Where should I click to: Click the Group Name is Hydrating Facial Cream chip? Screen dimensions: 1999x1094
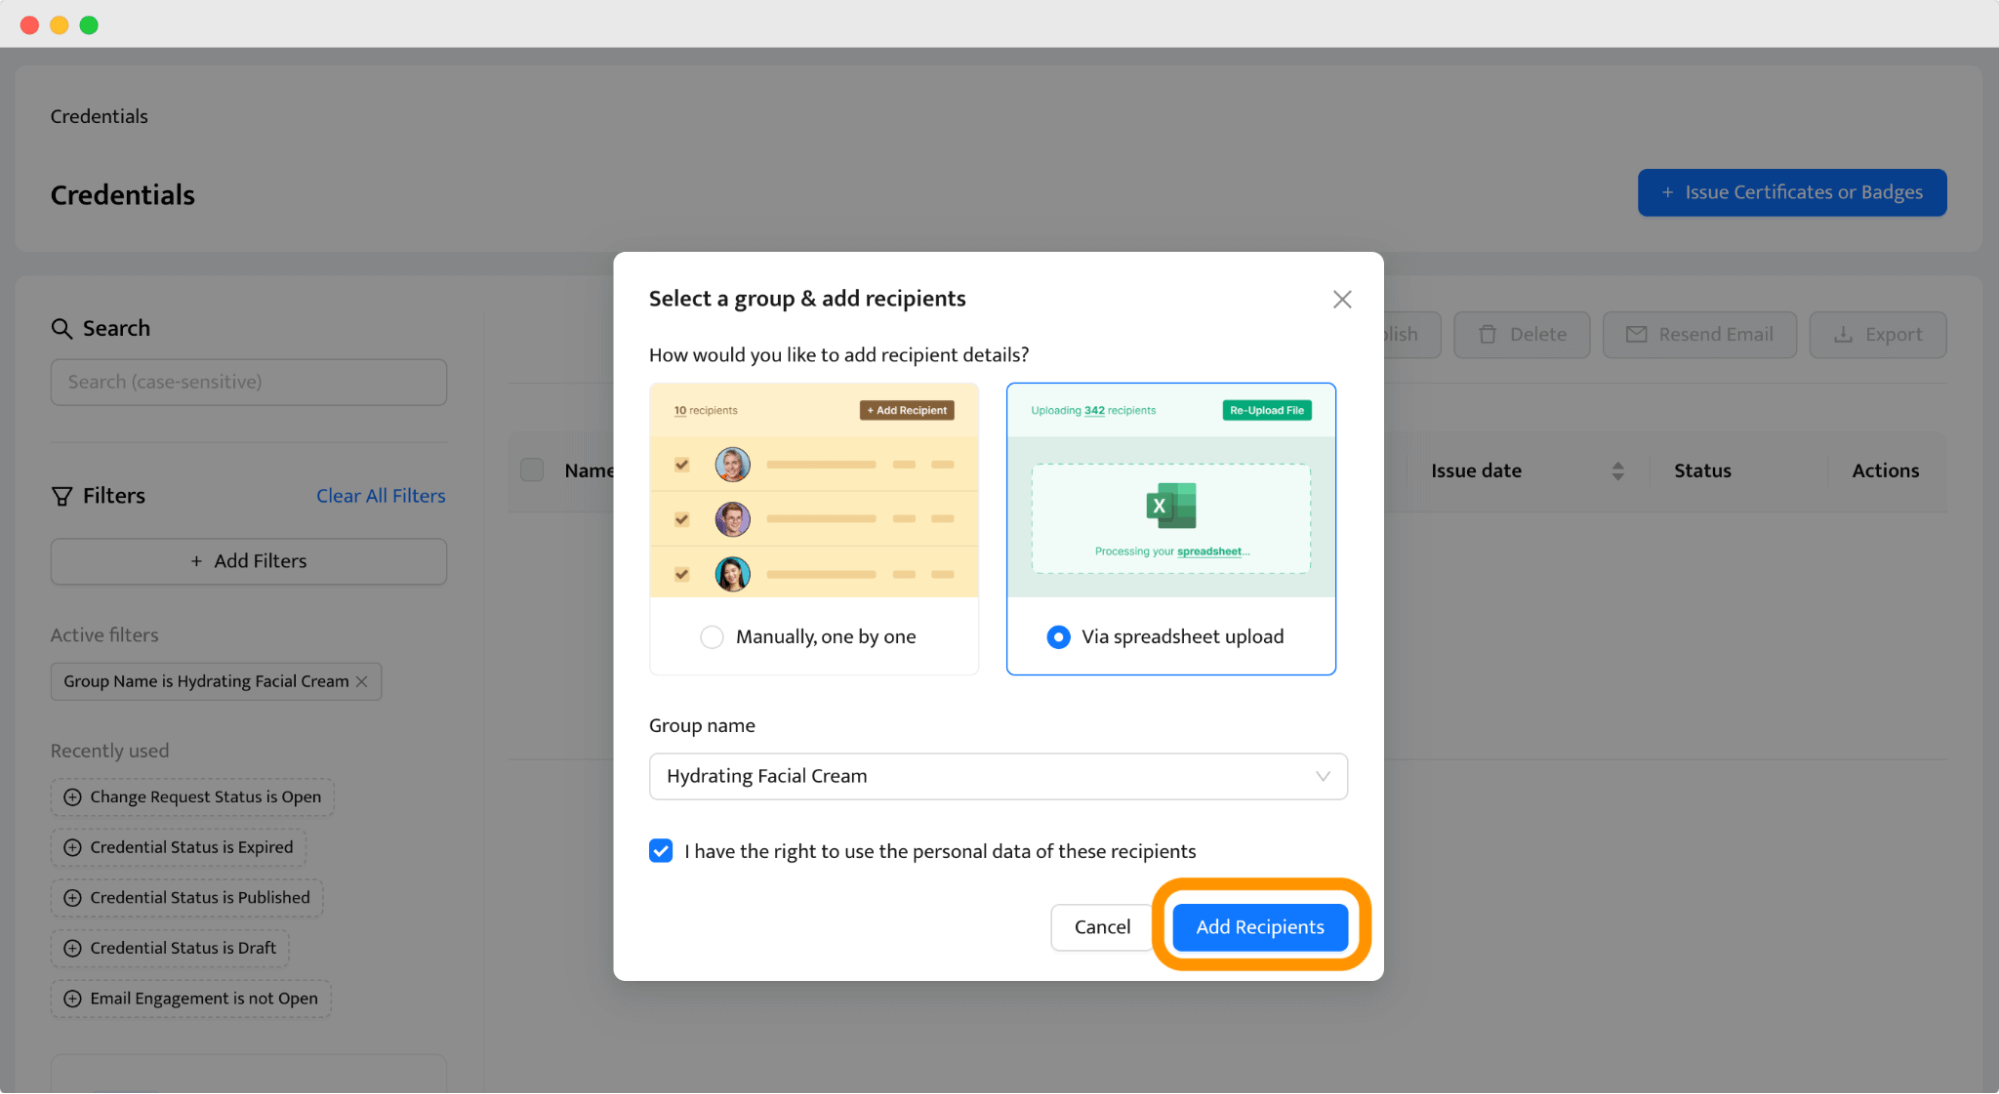pos(216,681)
